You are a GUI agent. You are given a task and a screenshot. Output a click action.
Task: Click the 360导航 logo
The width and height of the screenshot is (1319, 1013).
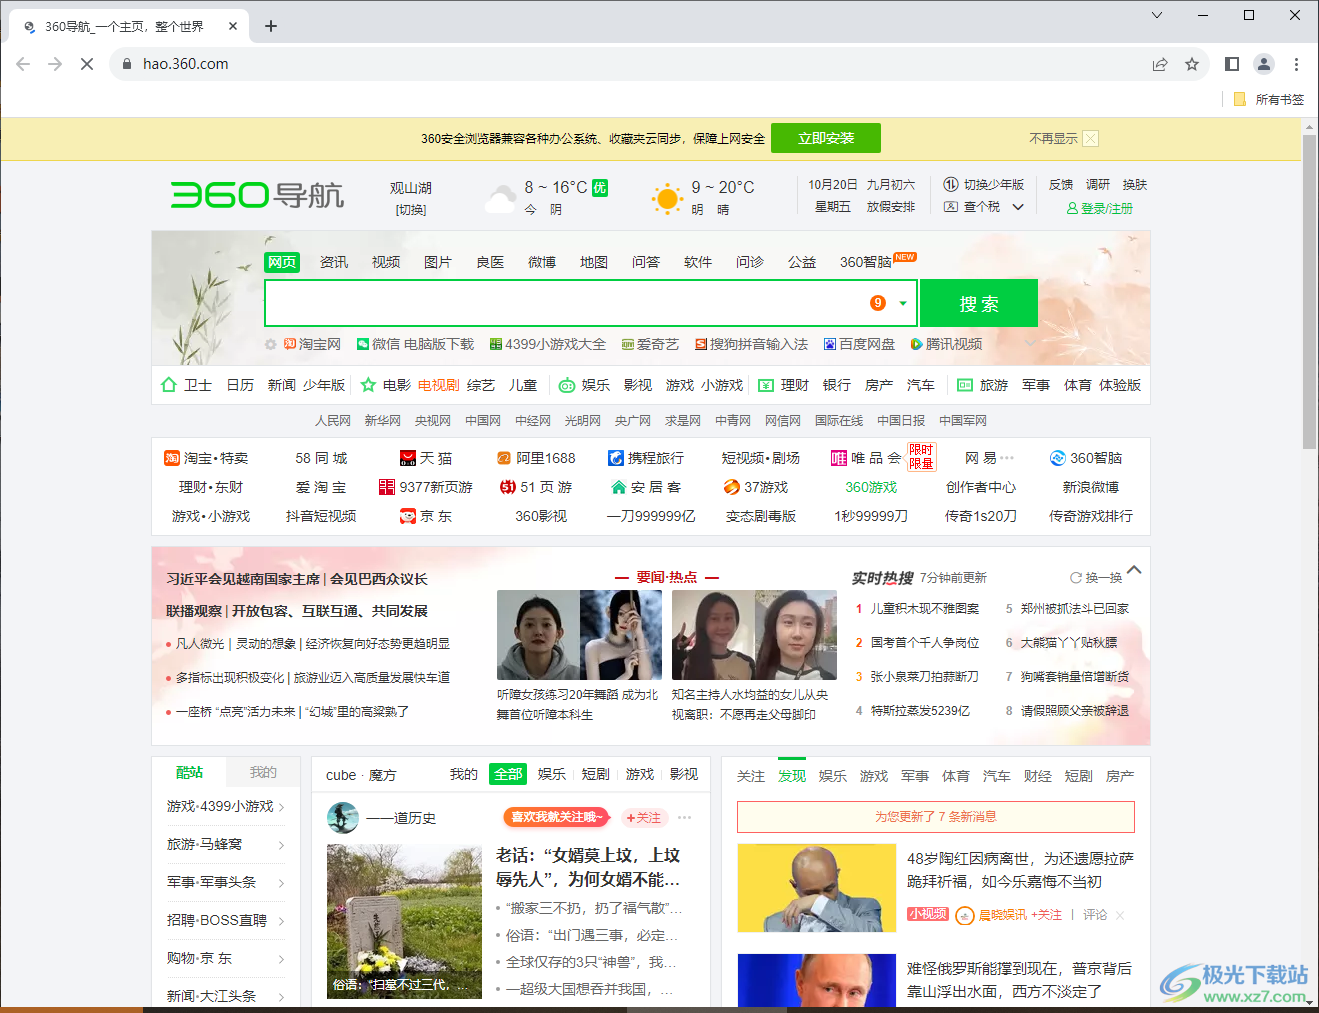[257, 194]
